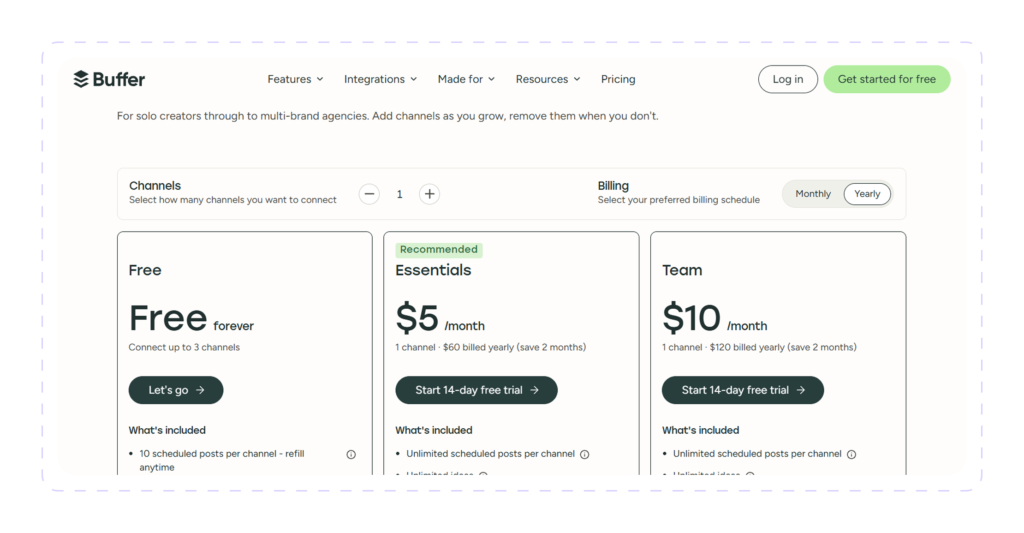Viewport: 1024px width, 533px height.
Task: Switch billing to Monthly
Action: tap(813, 194)
